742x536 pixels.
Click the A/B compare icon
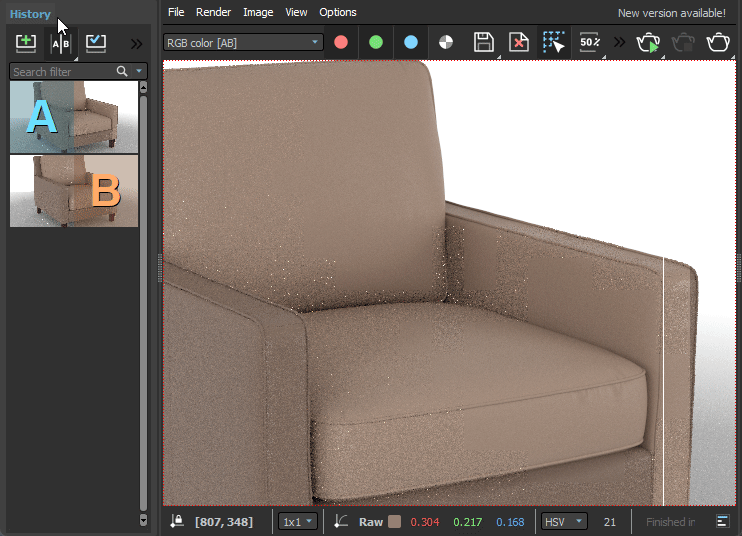61,43
